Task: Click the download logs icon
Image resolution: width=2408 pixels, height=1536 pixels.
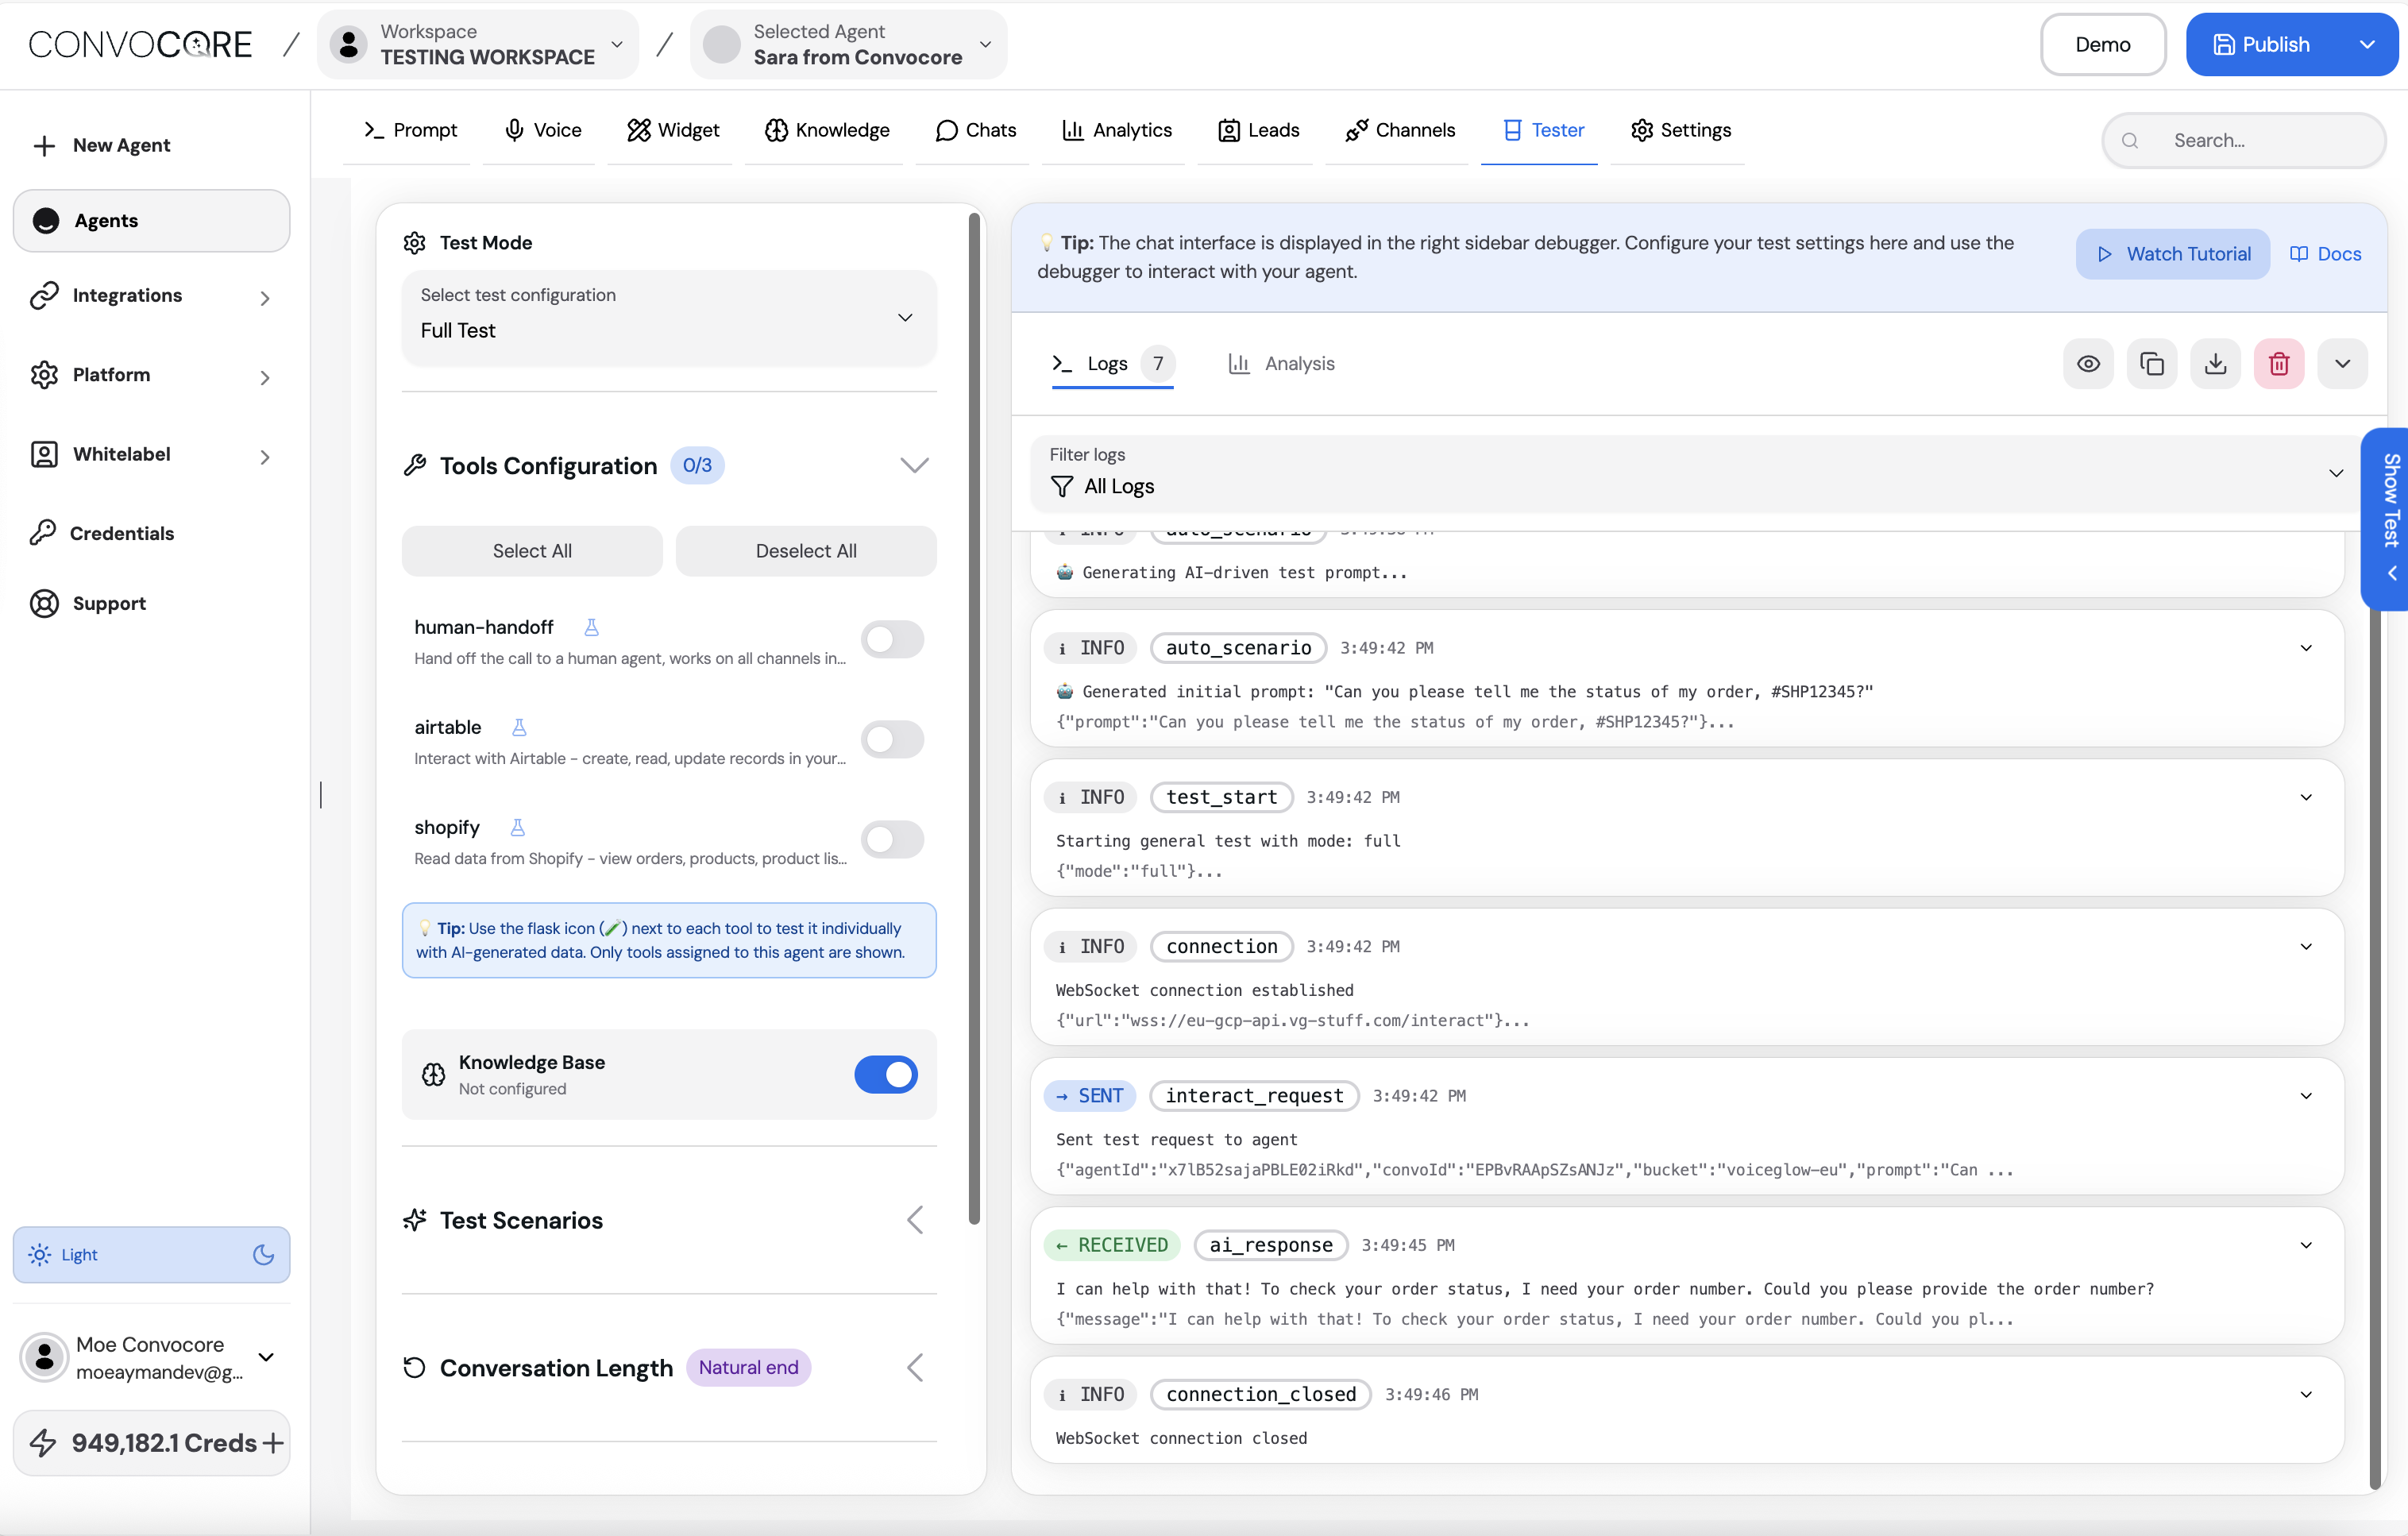Action: tap(2215, 363)
